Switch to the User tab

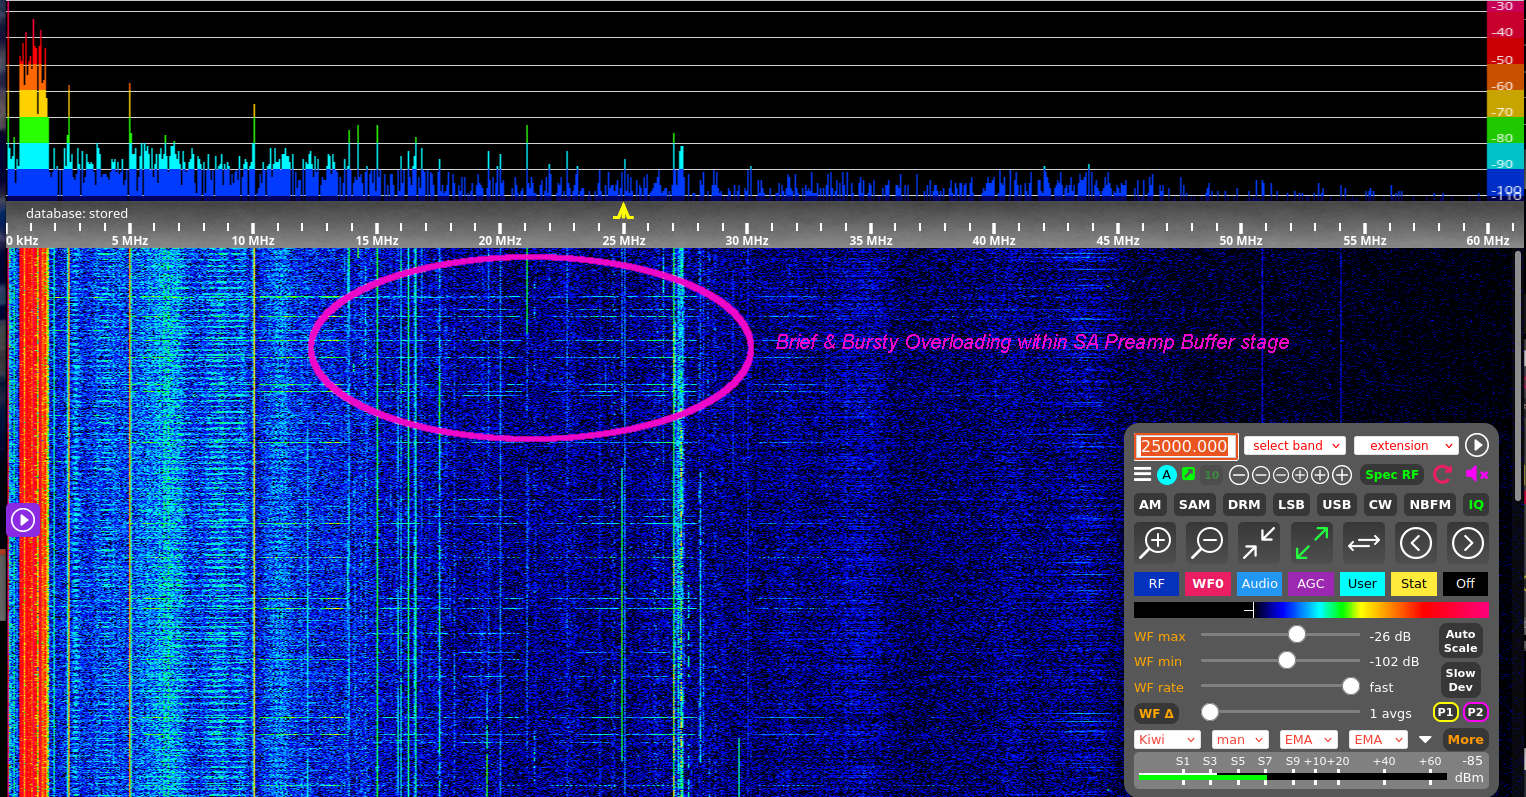1362,584
